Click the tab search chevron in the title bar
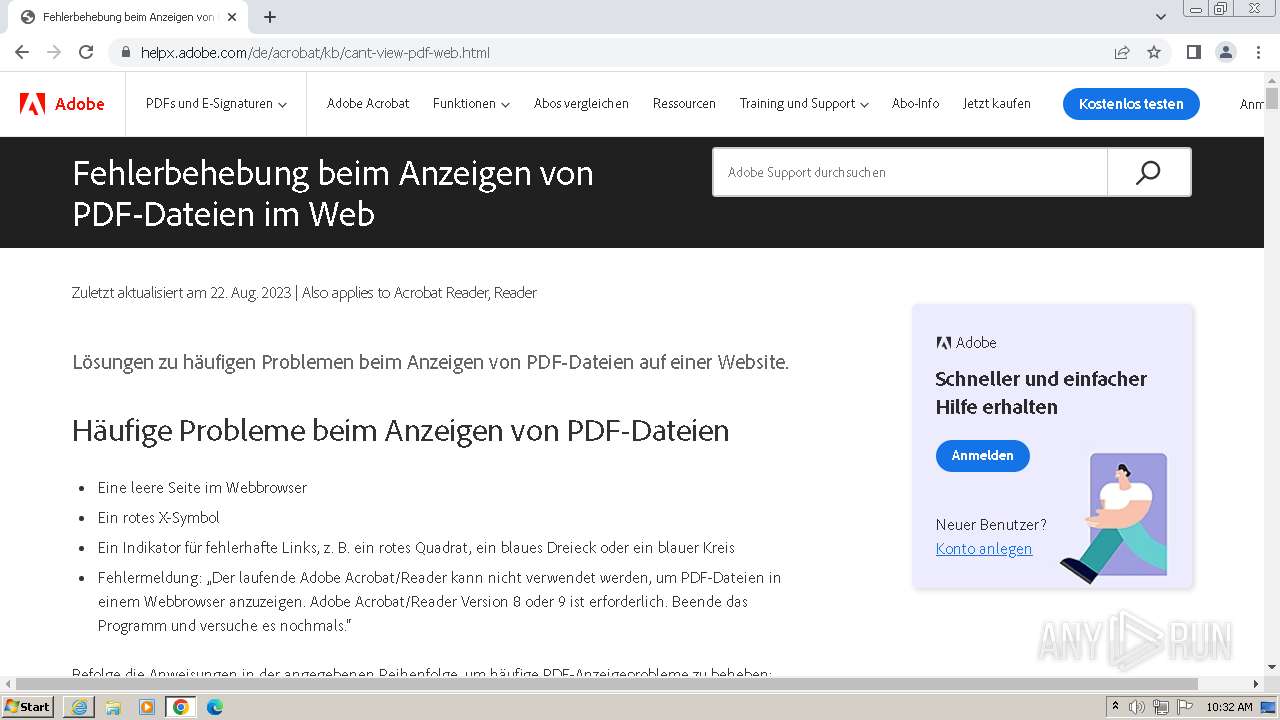 (x=1161, y=17)
